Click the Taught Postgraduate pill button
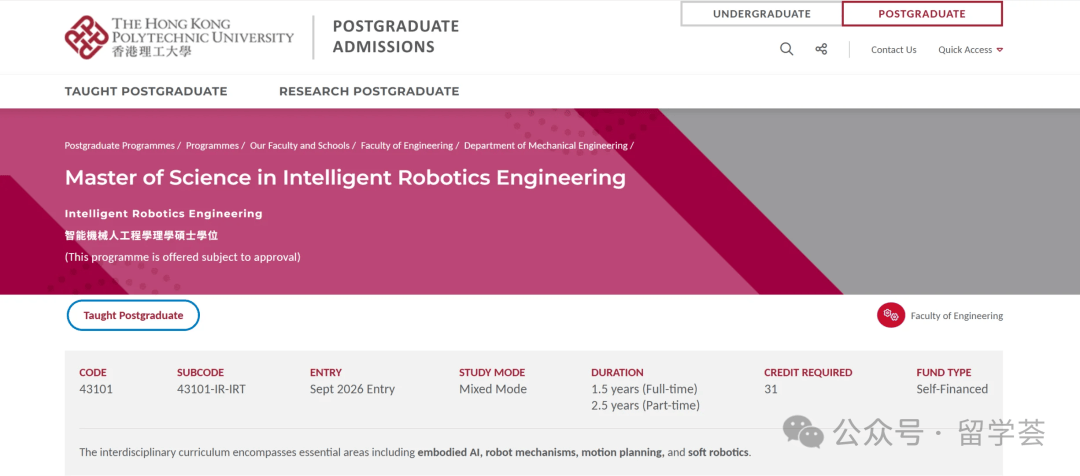This screenshot has width=1080, height=476. [x=133, y=315]
